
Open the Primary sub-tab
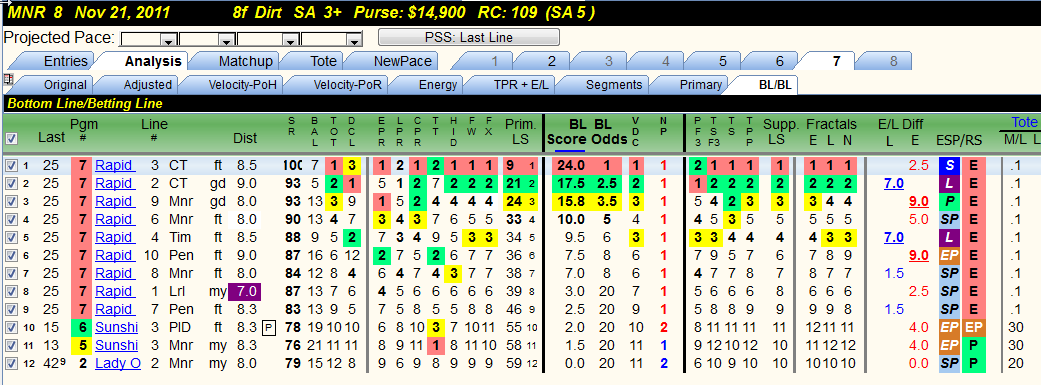700,85
